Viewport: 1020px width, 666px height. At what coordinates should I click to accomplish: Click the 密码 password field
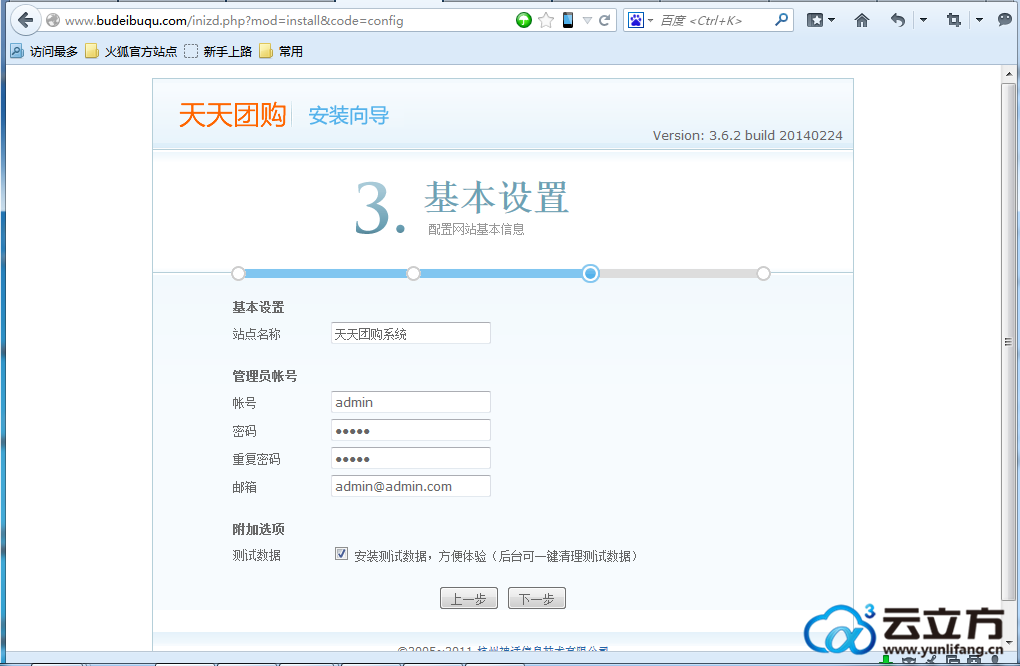click(x=410, y=430)
